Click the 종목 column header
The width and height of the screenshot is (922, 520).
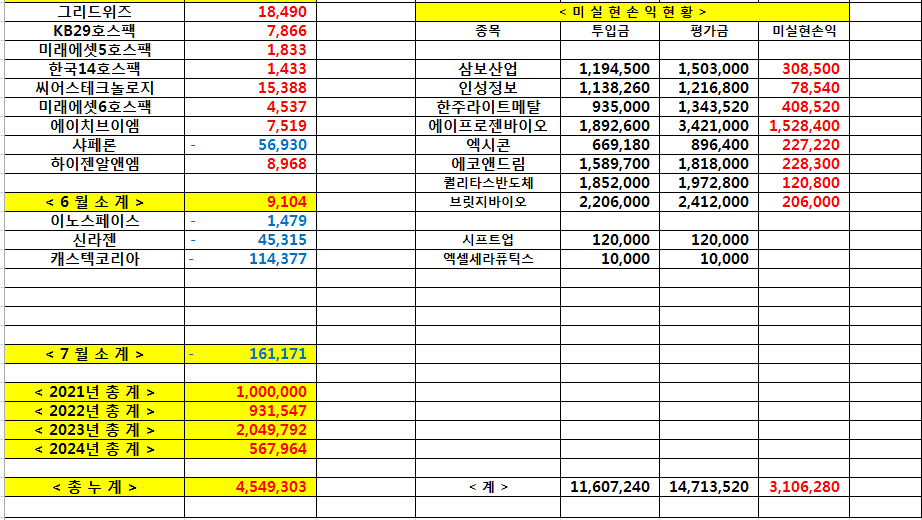pos(487,31)
